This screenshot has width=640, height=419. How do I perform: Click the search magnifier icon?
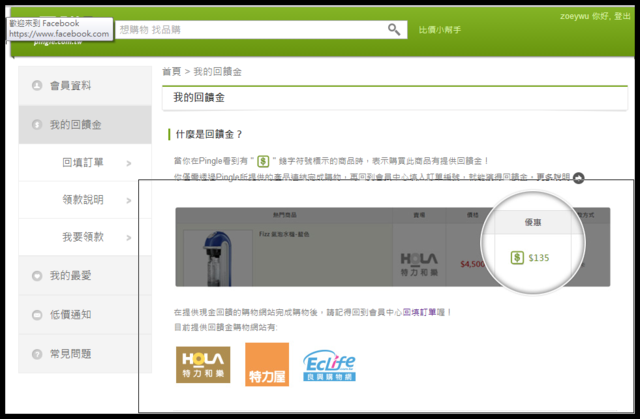click(393, 29)
